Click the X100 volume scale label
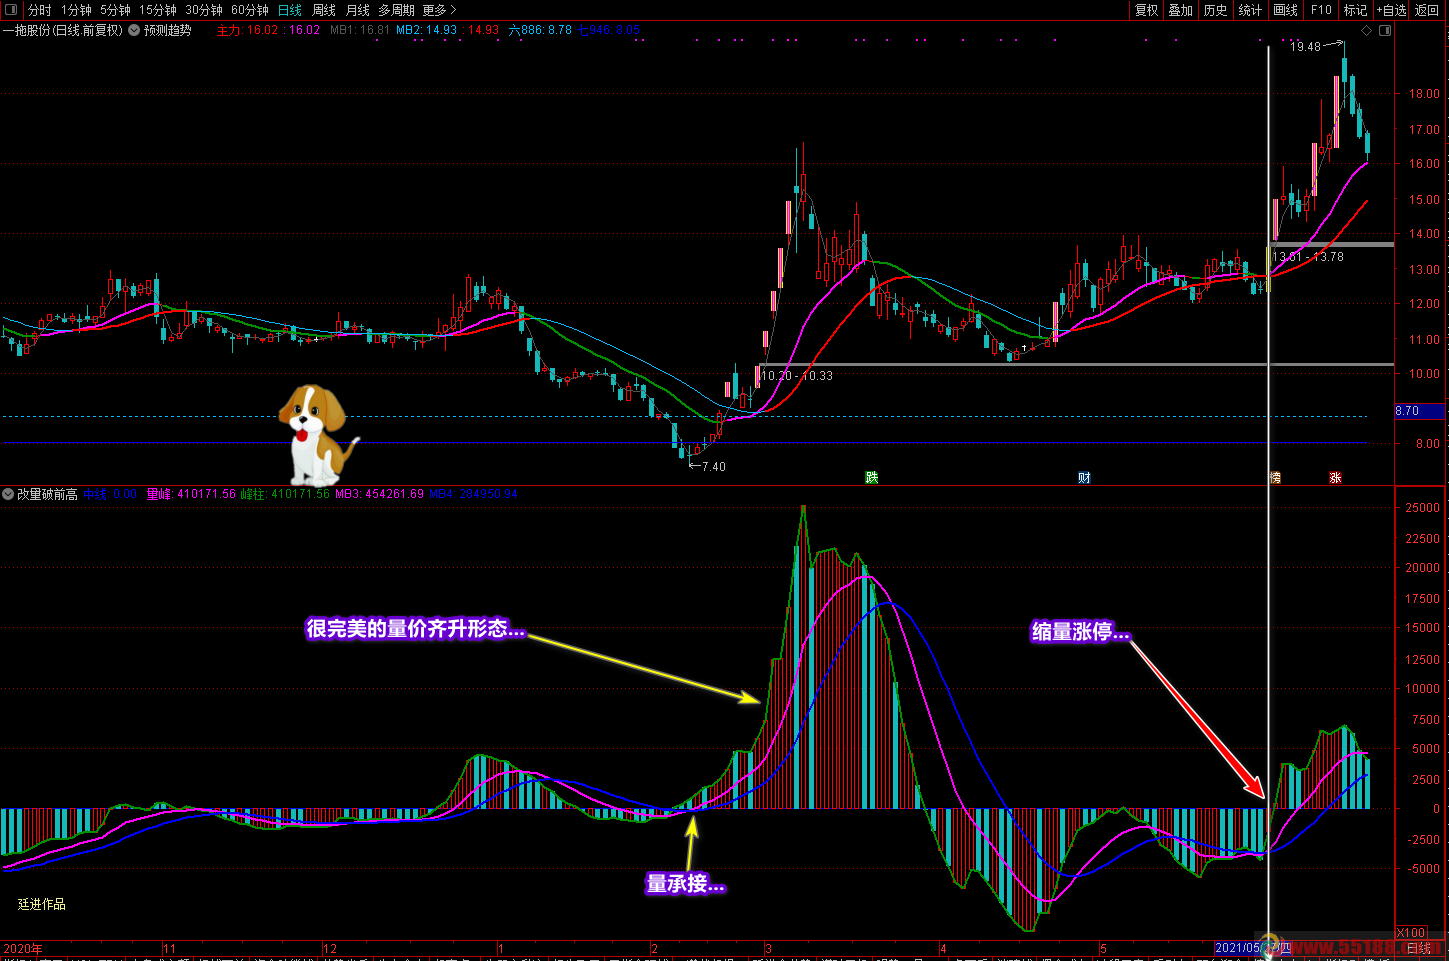The width and height of the screenshot is (1449, 961). (x=1410, y=933)
